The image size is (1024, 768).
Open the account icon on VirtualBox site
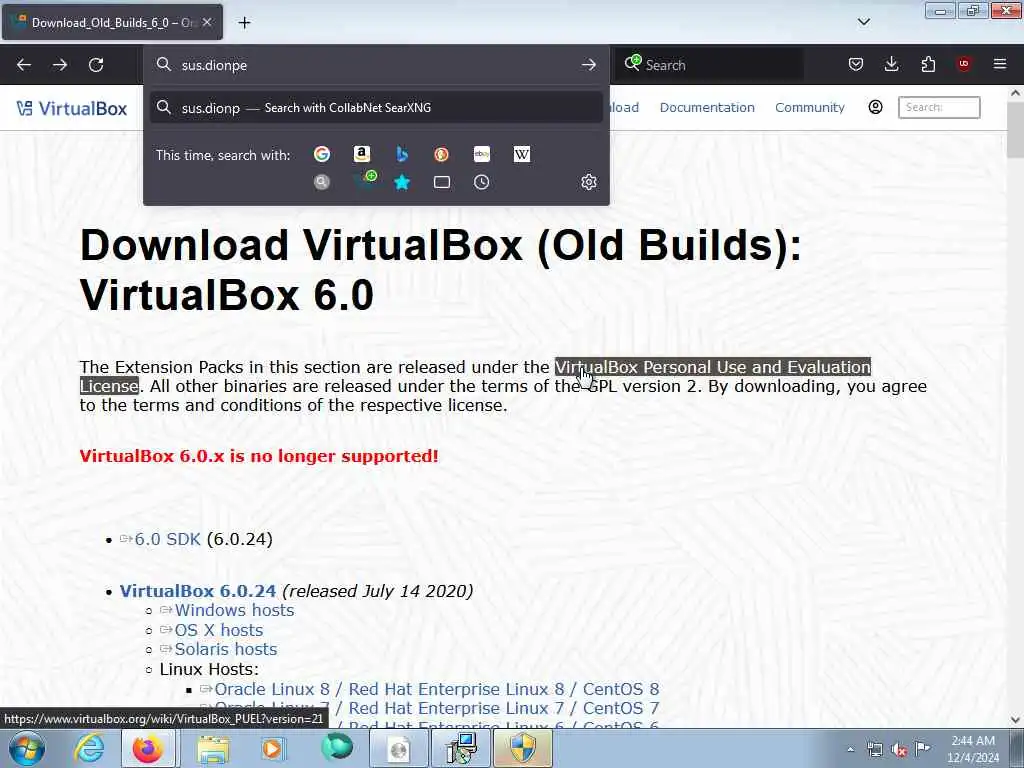tap(876, 107)
